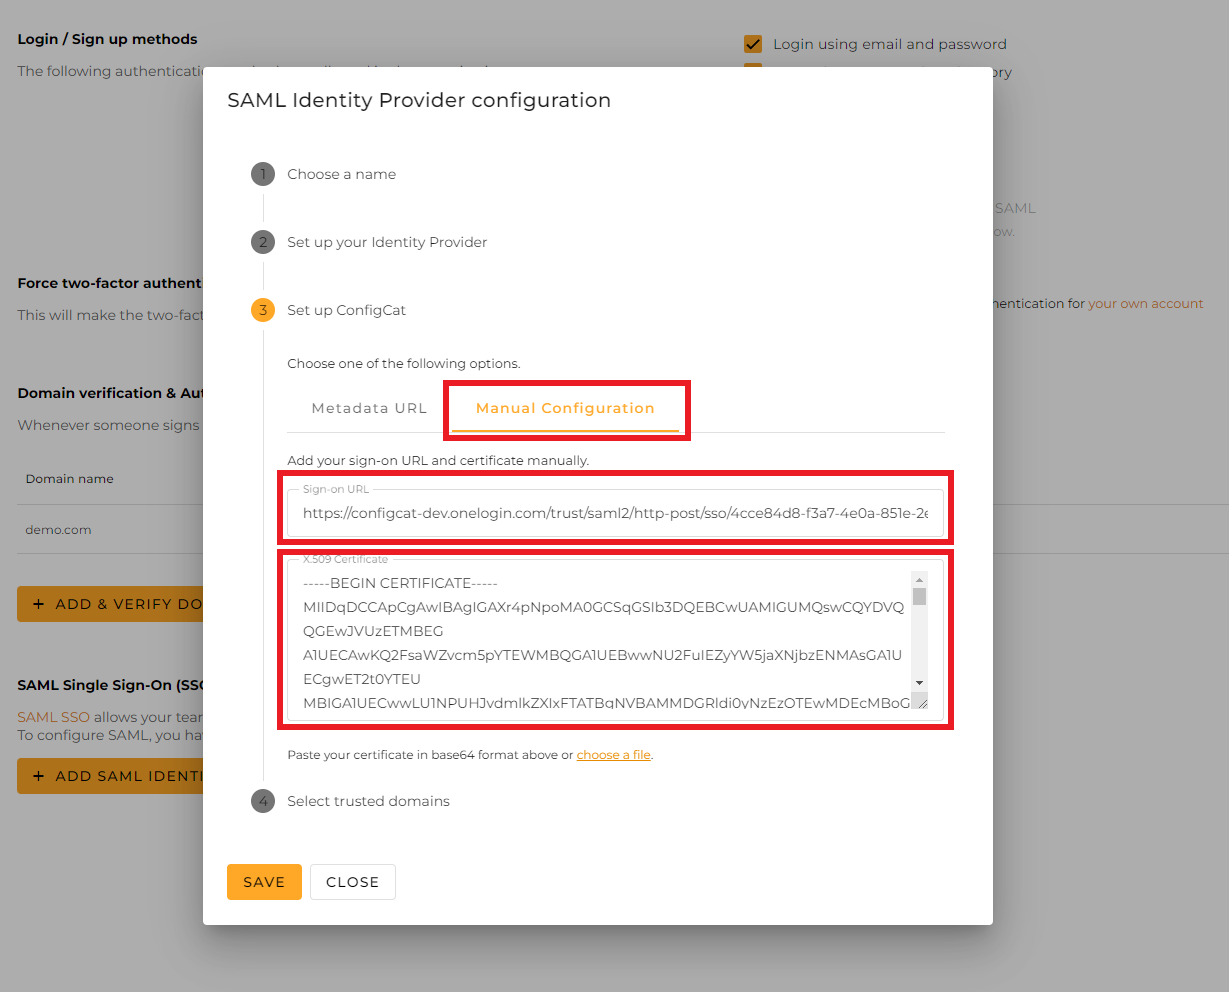1229x992 pixels.
Task: Focus the Sign-on URL input field
Action: (615, 513)
